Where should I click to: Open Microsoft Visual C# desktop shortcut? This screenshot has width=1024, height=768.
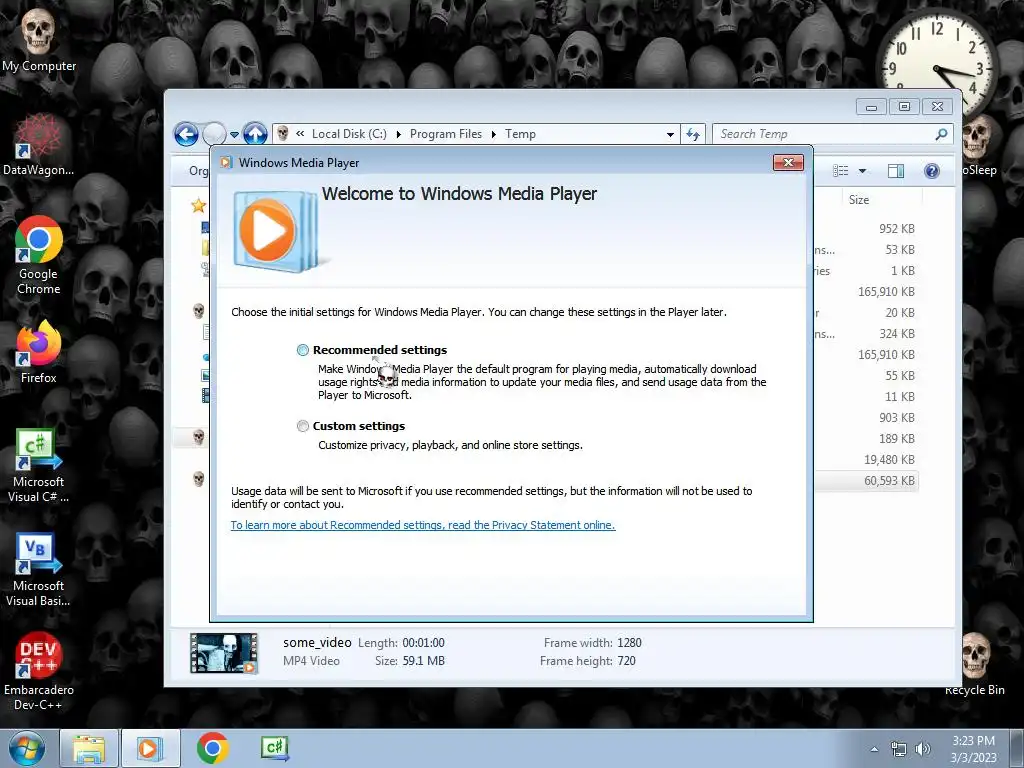[39, 465]
